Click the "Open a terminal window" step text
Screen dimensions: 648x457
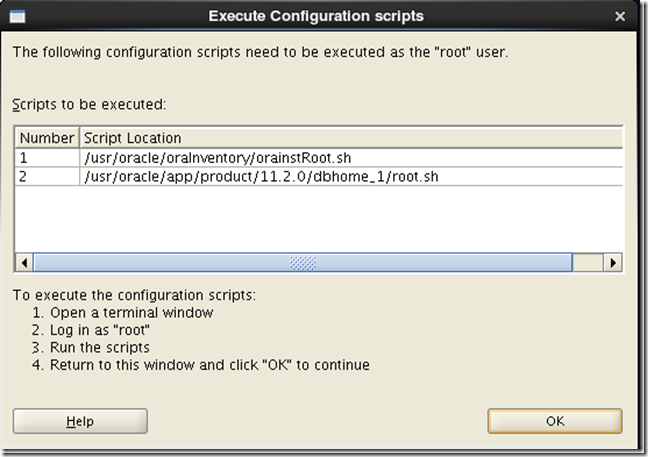131,313
